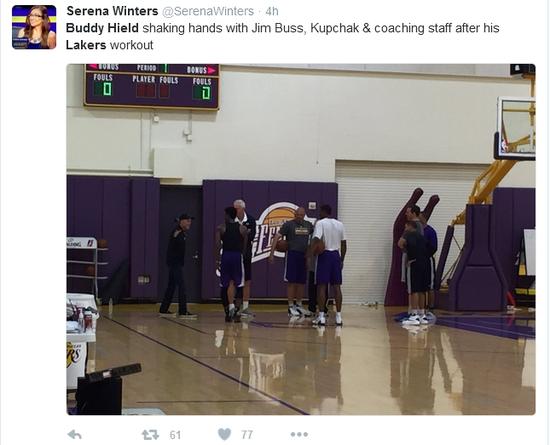Click the tweet text mentioning Jim Buss
This screenshot has width=550, height=445.
(x=282, y=36)
